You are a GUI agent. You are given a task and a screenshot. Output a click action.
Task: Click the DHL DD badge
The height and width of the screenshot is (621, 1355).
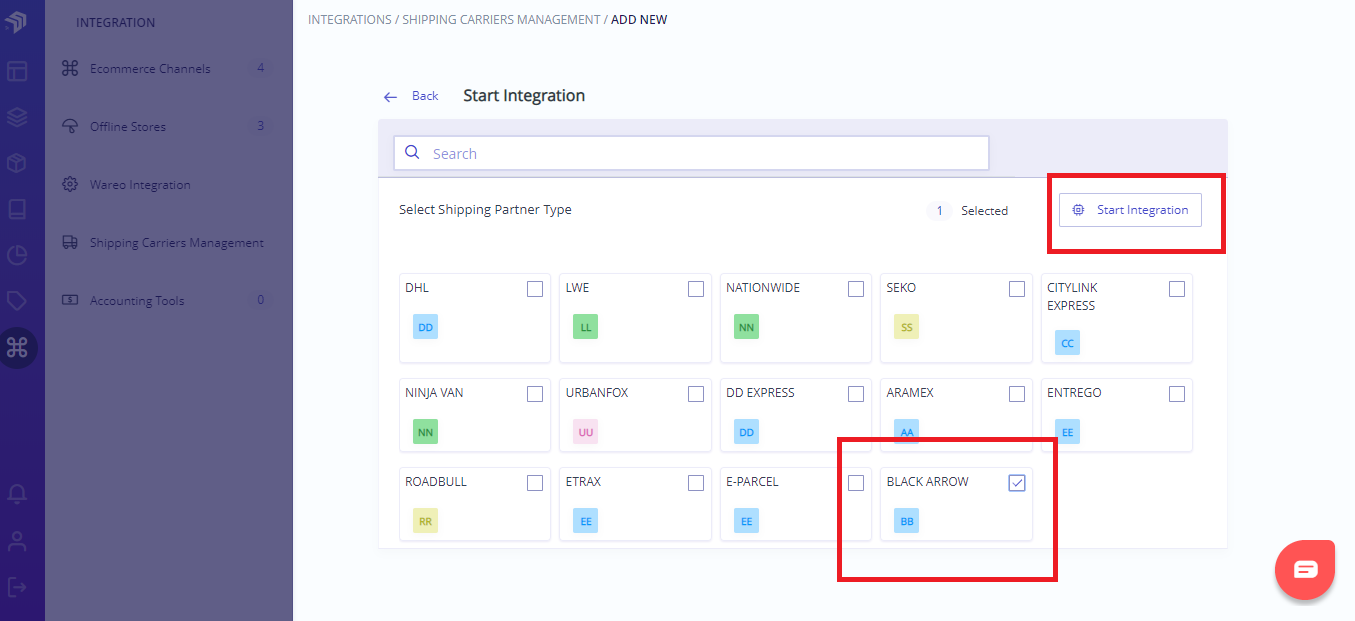click(x=425, y=327)
